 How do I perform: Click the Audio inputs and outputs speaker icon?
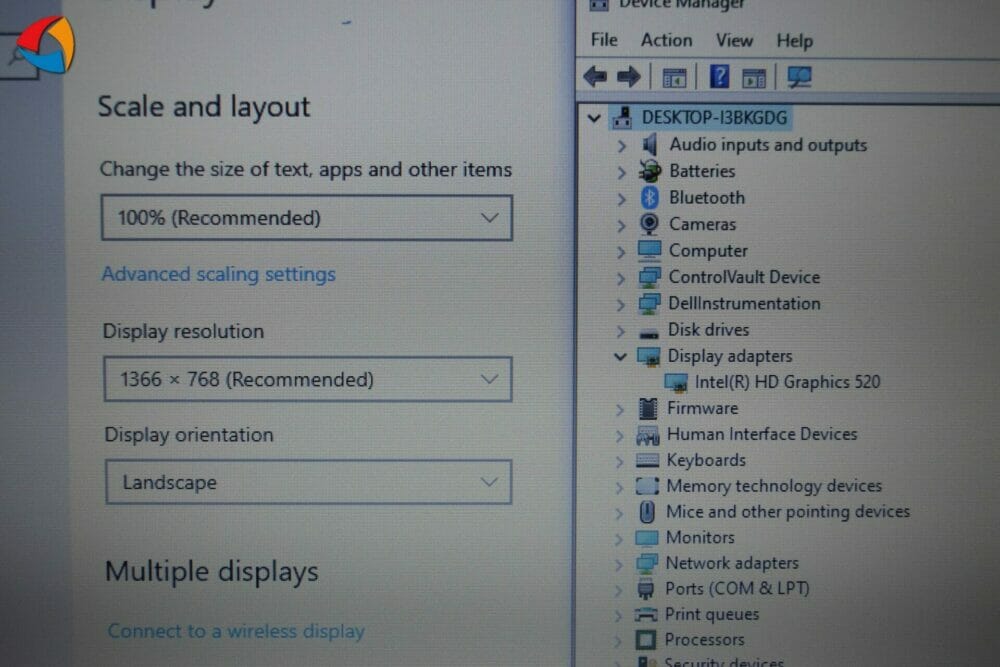[649, 145]
